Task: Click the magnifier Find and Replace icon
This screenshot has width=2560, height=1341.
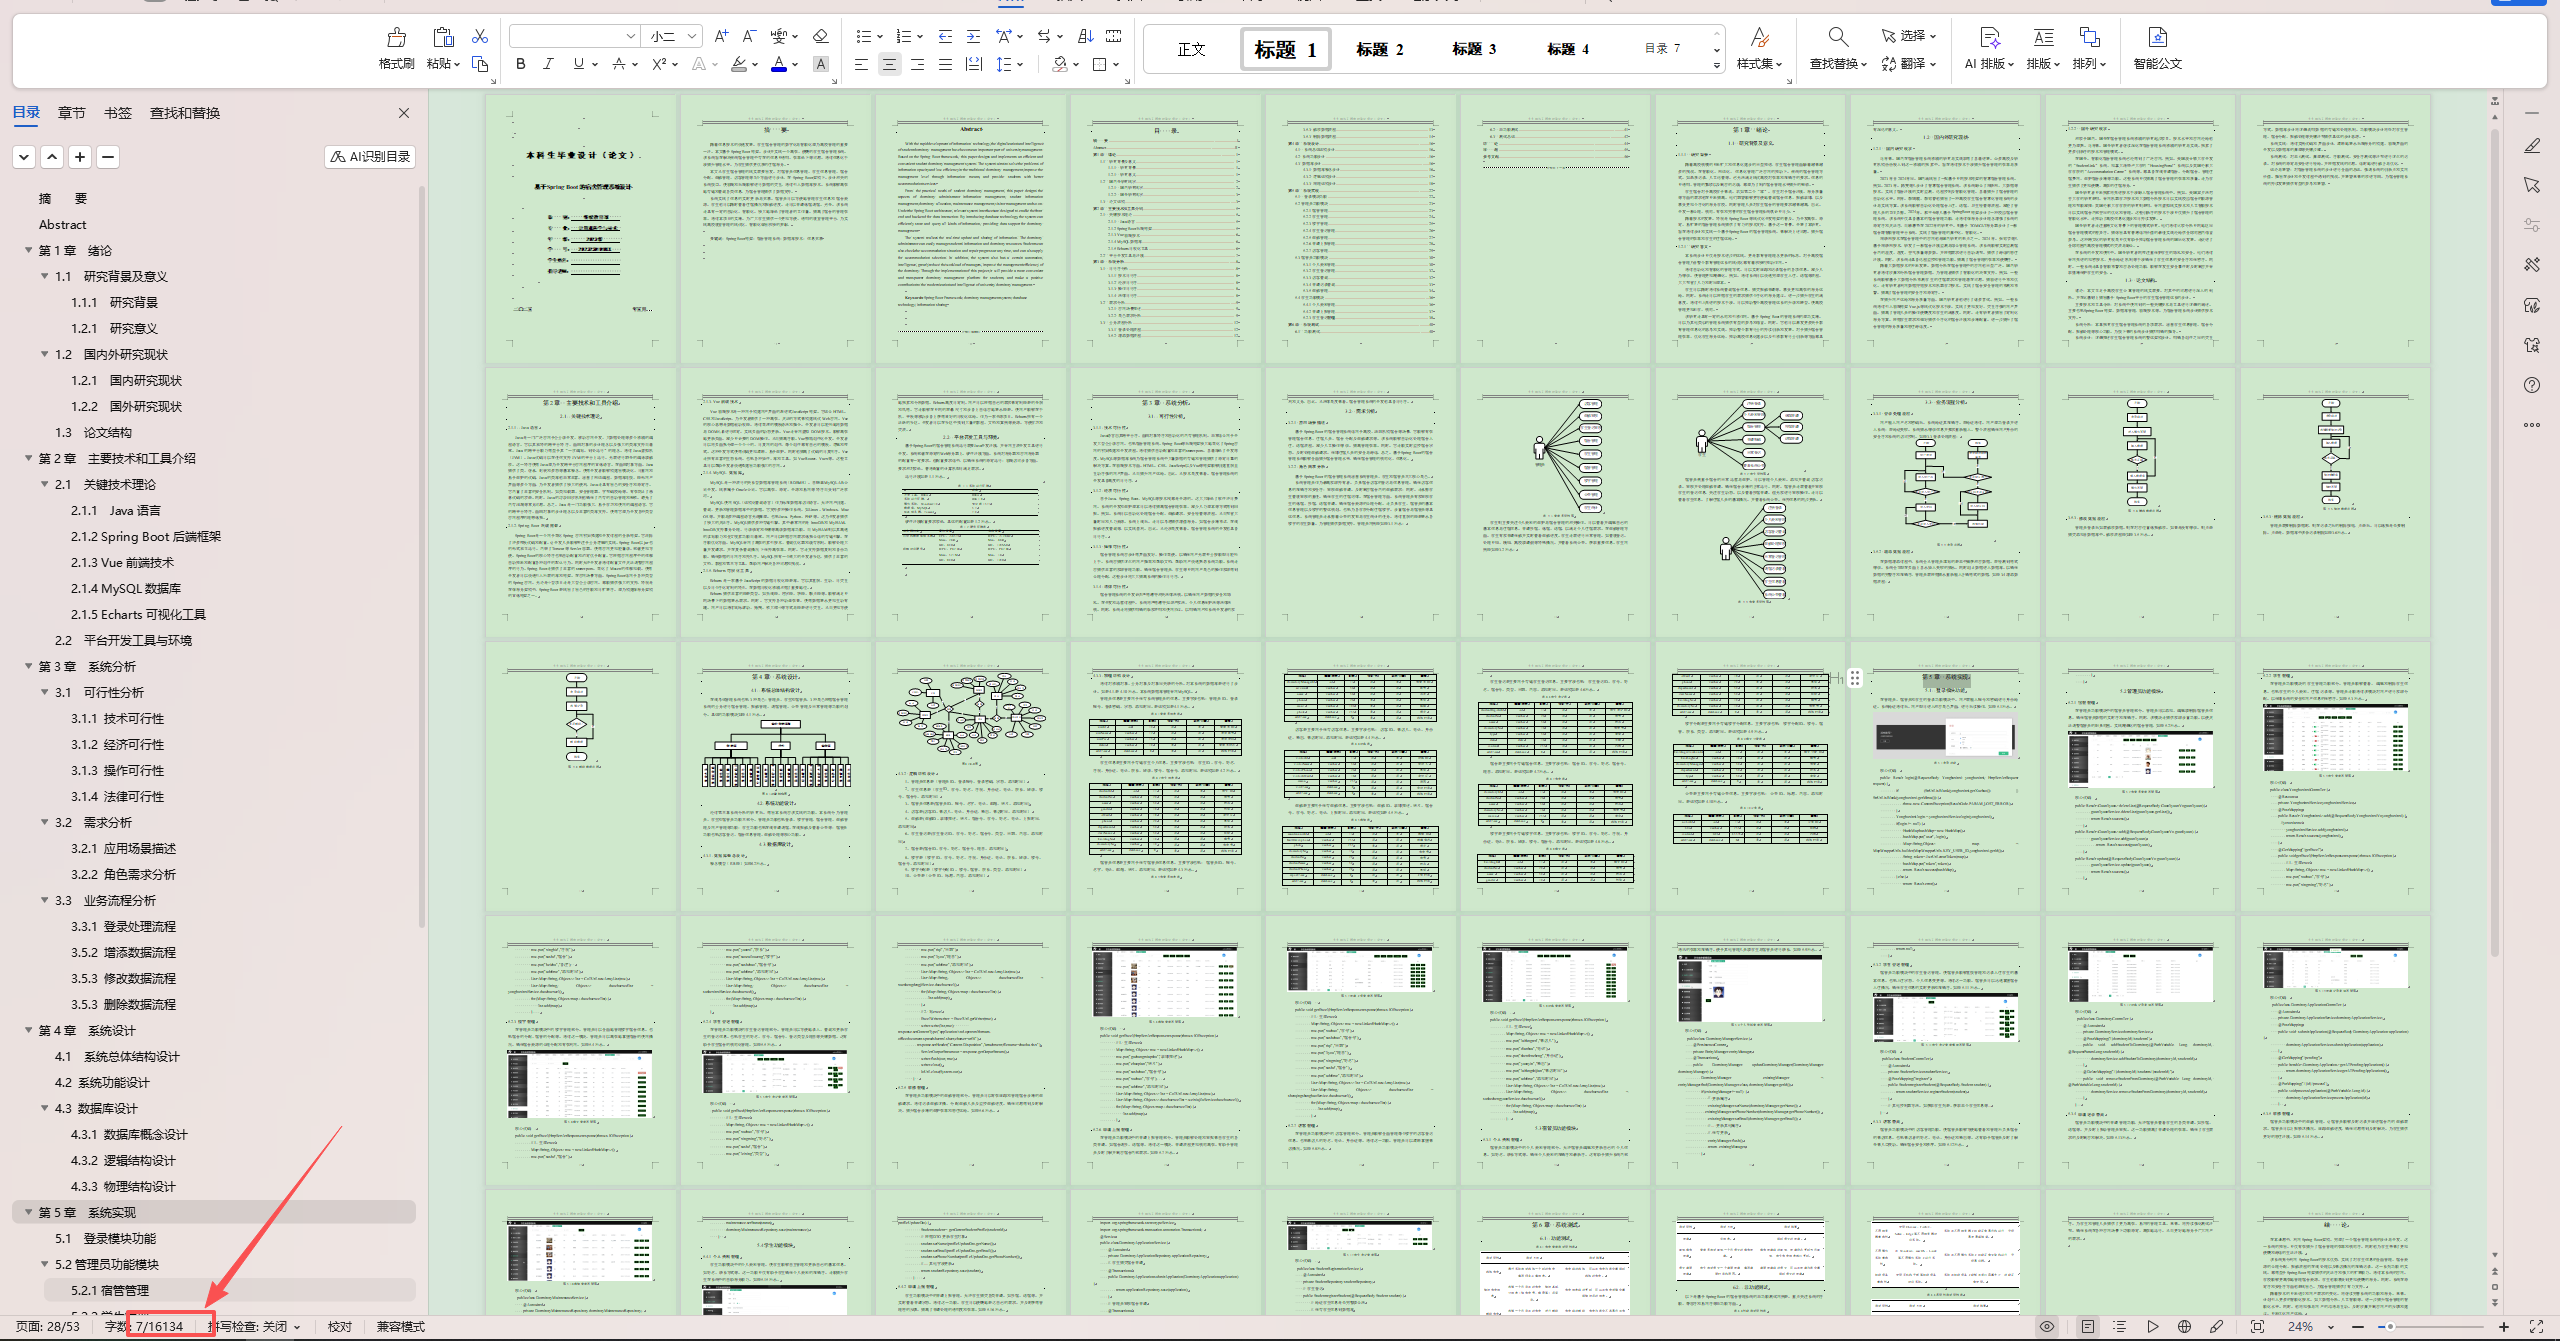Action: [x=1838, y=38]
